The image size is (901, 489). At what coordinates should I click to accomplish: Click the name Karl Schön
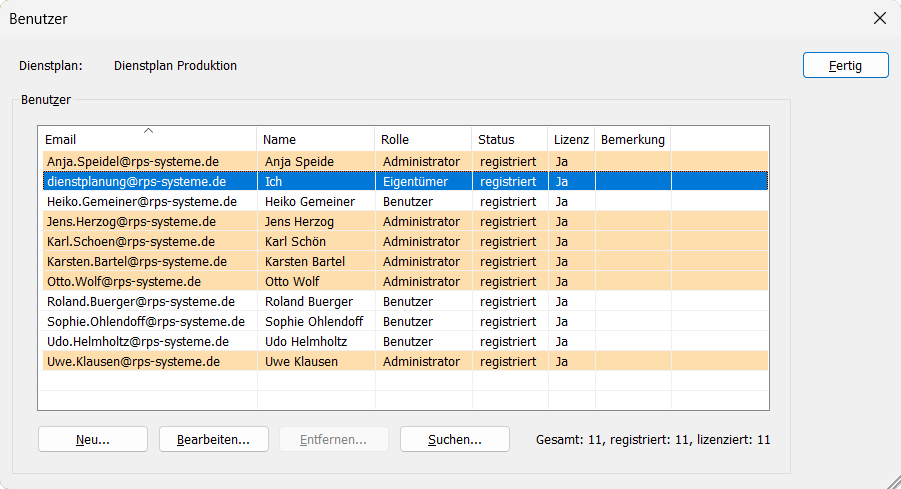pos(295,242)
